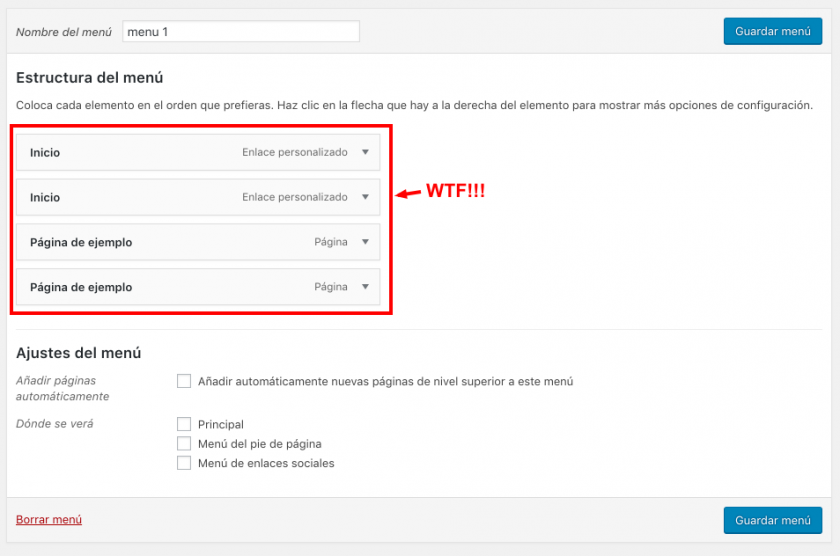This screenshot has width=840, height=556.
Task: Toggle the Menú del pie de página checkbox
Action: (x=184, y=443)
